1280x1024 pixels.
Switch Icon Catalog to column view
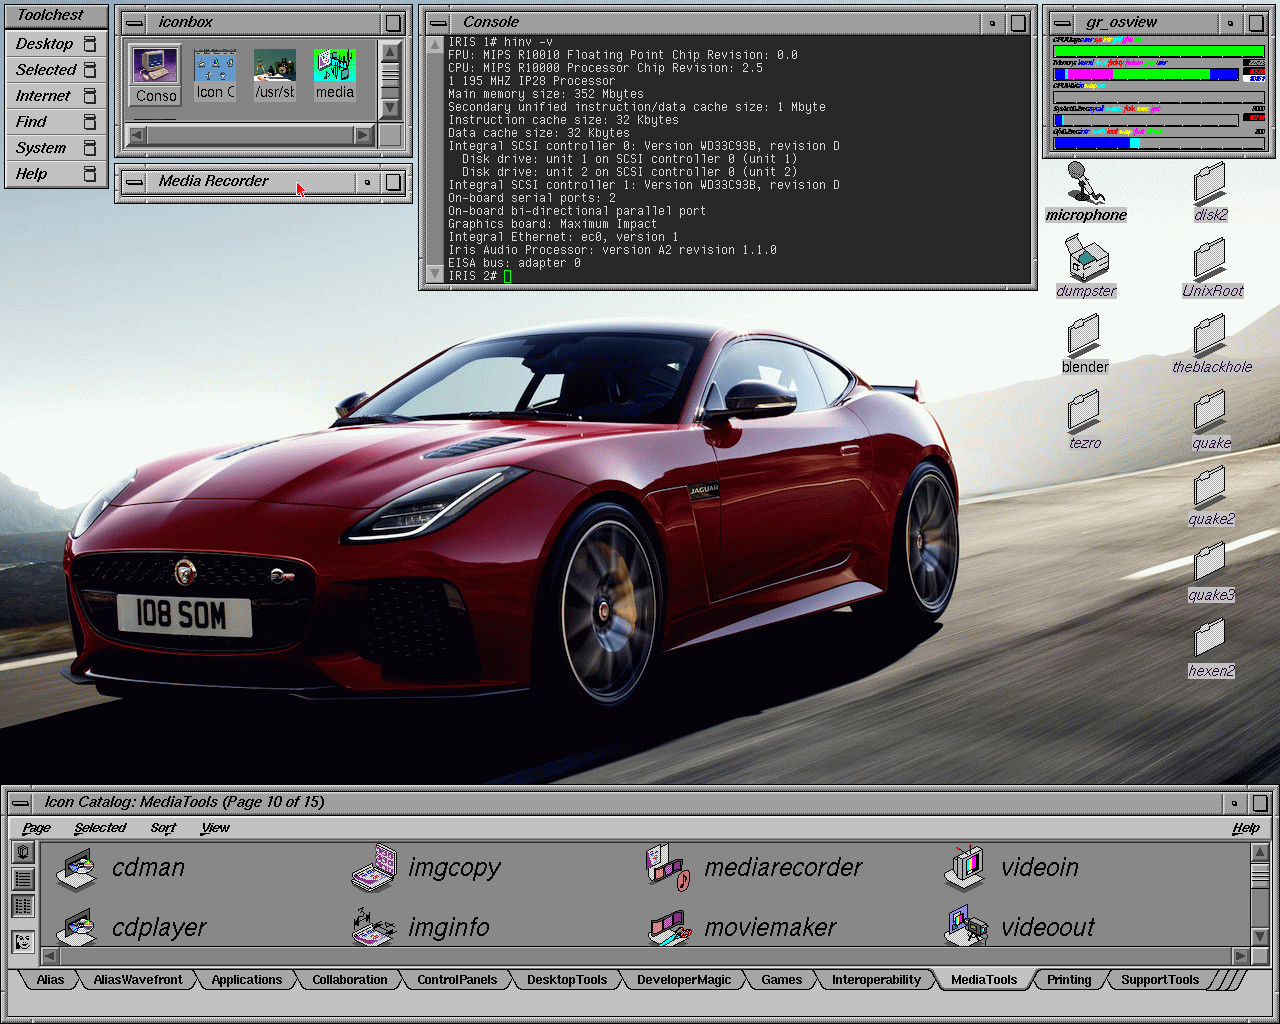23,906
